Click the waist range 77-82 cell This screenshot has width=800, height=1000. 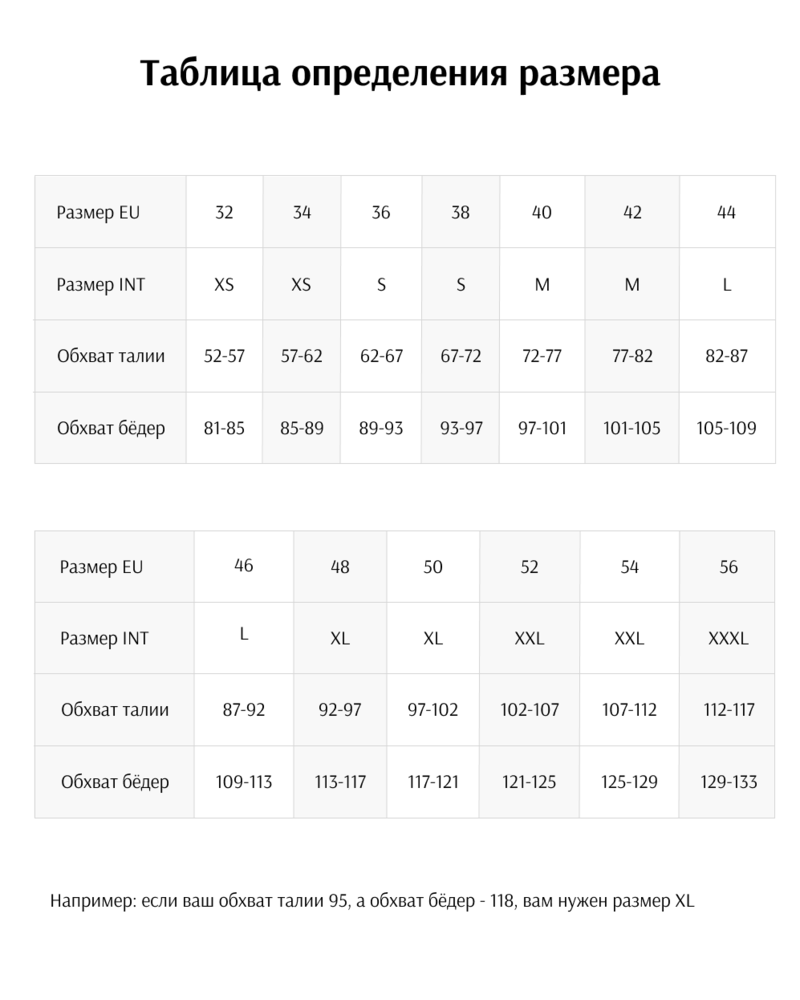pos(632,356)
